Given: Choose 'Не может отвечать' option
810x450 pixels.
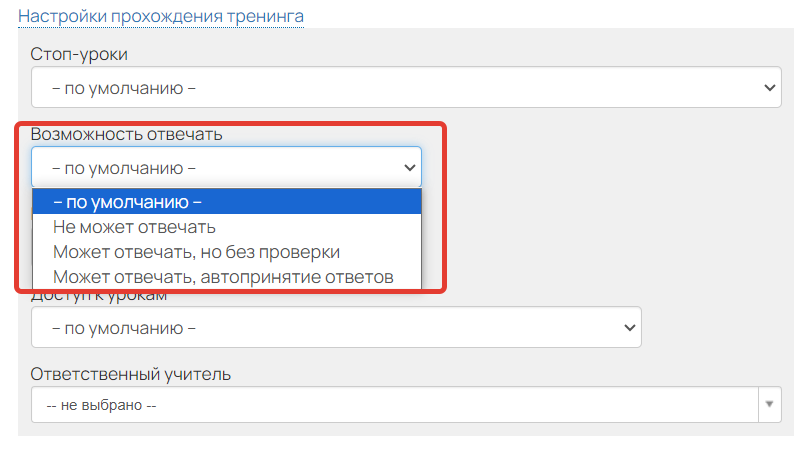Looking at the screenshot, I should (227, 227).
